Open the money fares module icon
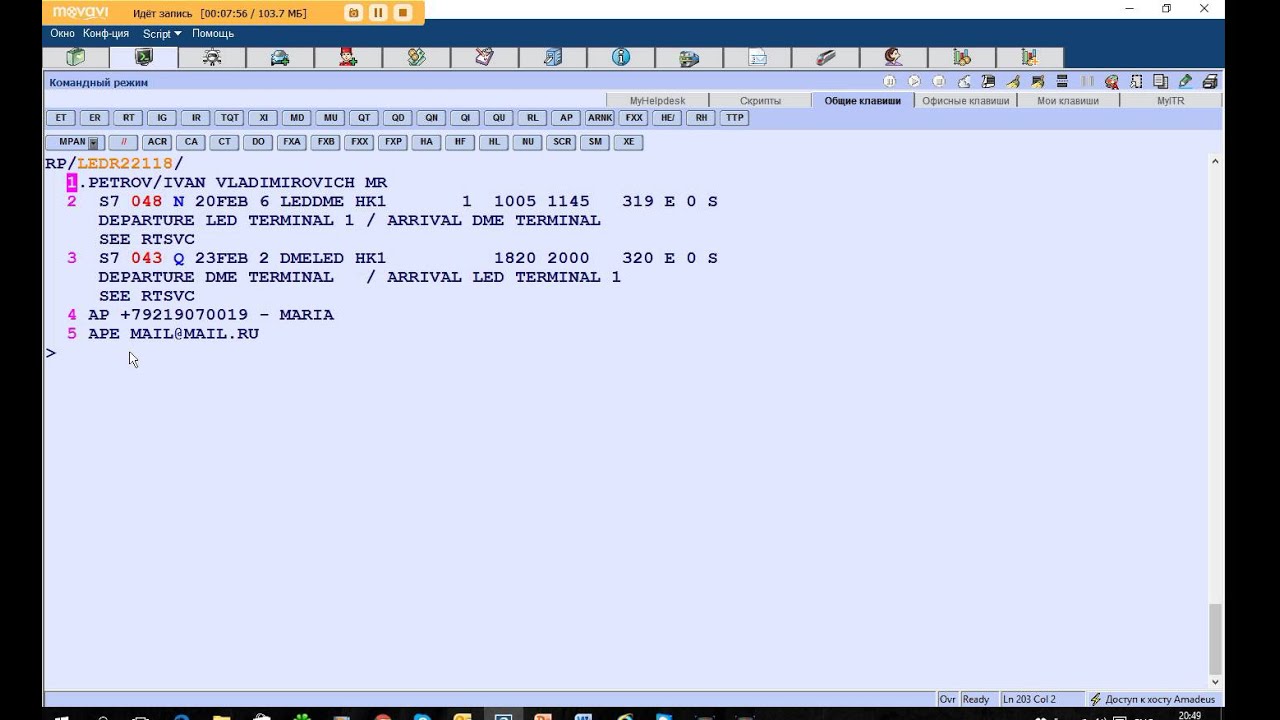The width and height of the screenshot is (1280, 720). [416, 57]
